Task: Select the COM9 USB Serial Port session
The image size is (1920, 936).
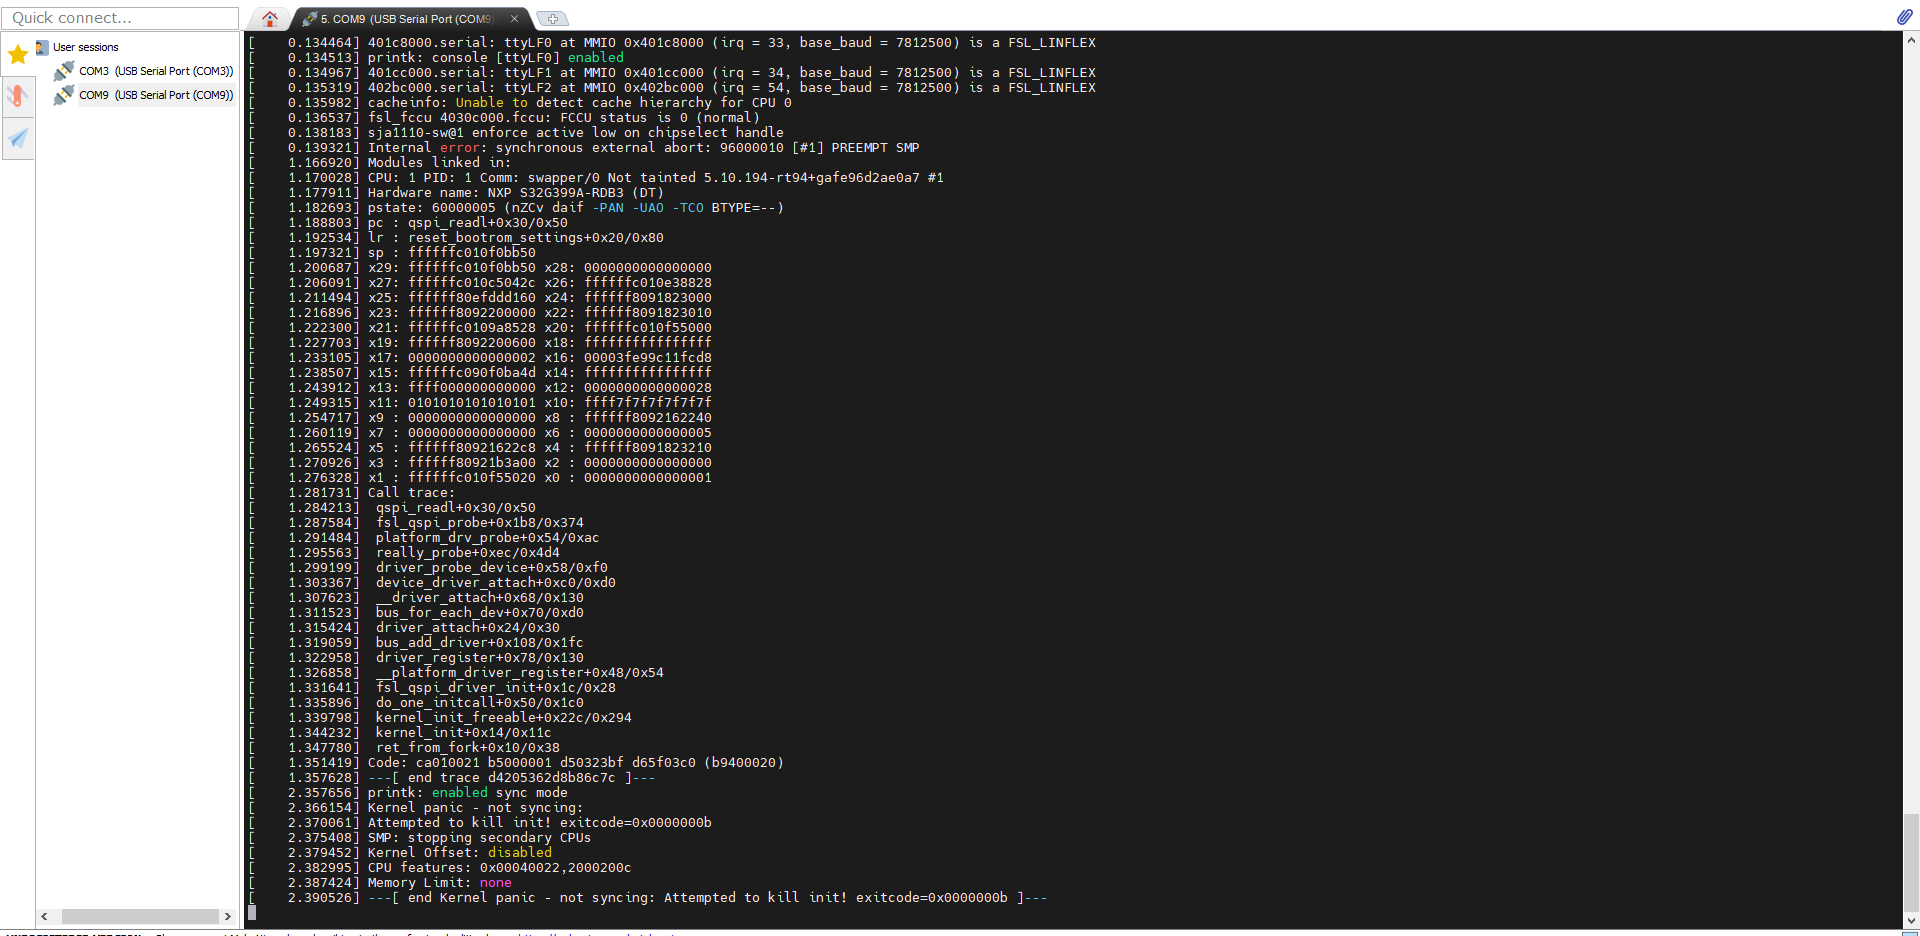Action: click(x=155, y=94)
